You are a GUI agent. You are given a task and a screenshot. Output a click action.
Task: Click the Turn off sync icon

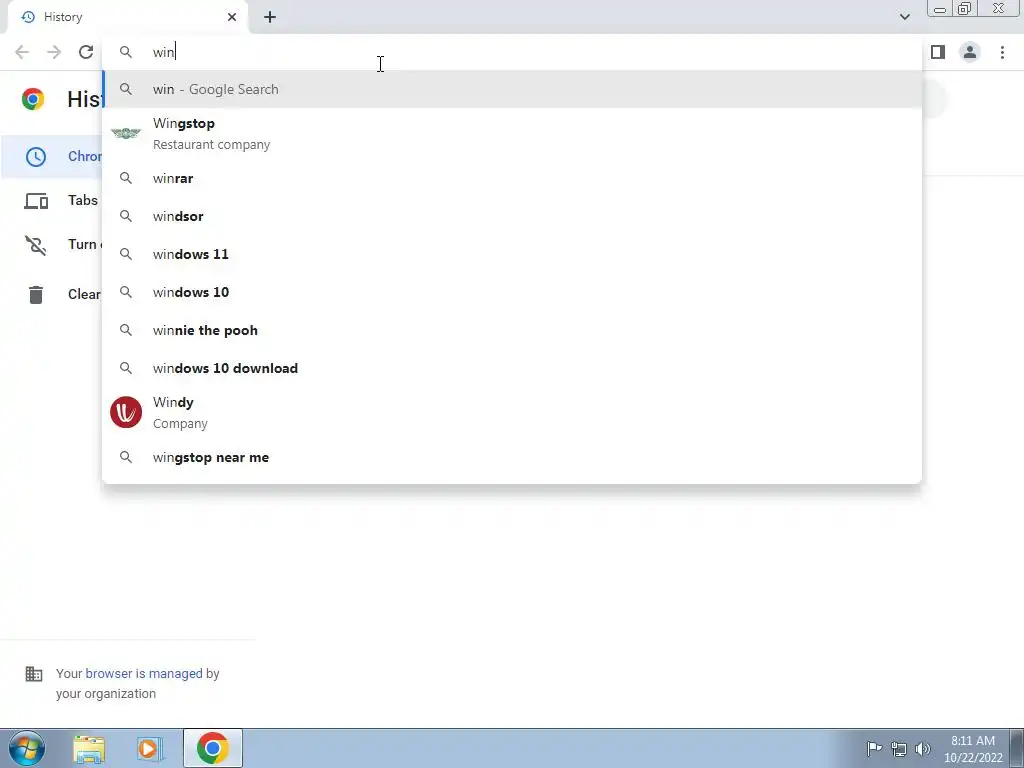(x=36, y=245)
